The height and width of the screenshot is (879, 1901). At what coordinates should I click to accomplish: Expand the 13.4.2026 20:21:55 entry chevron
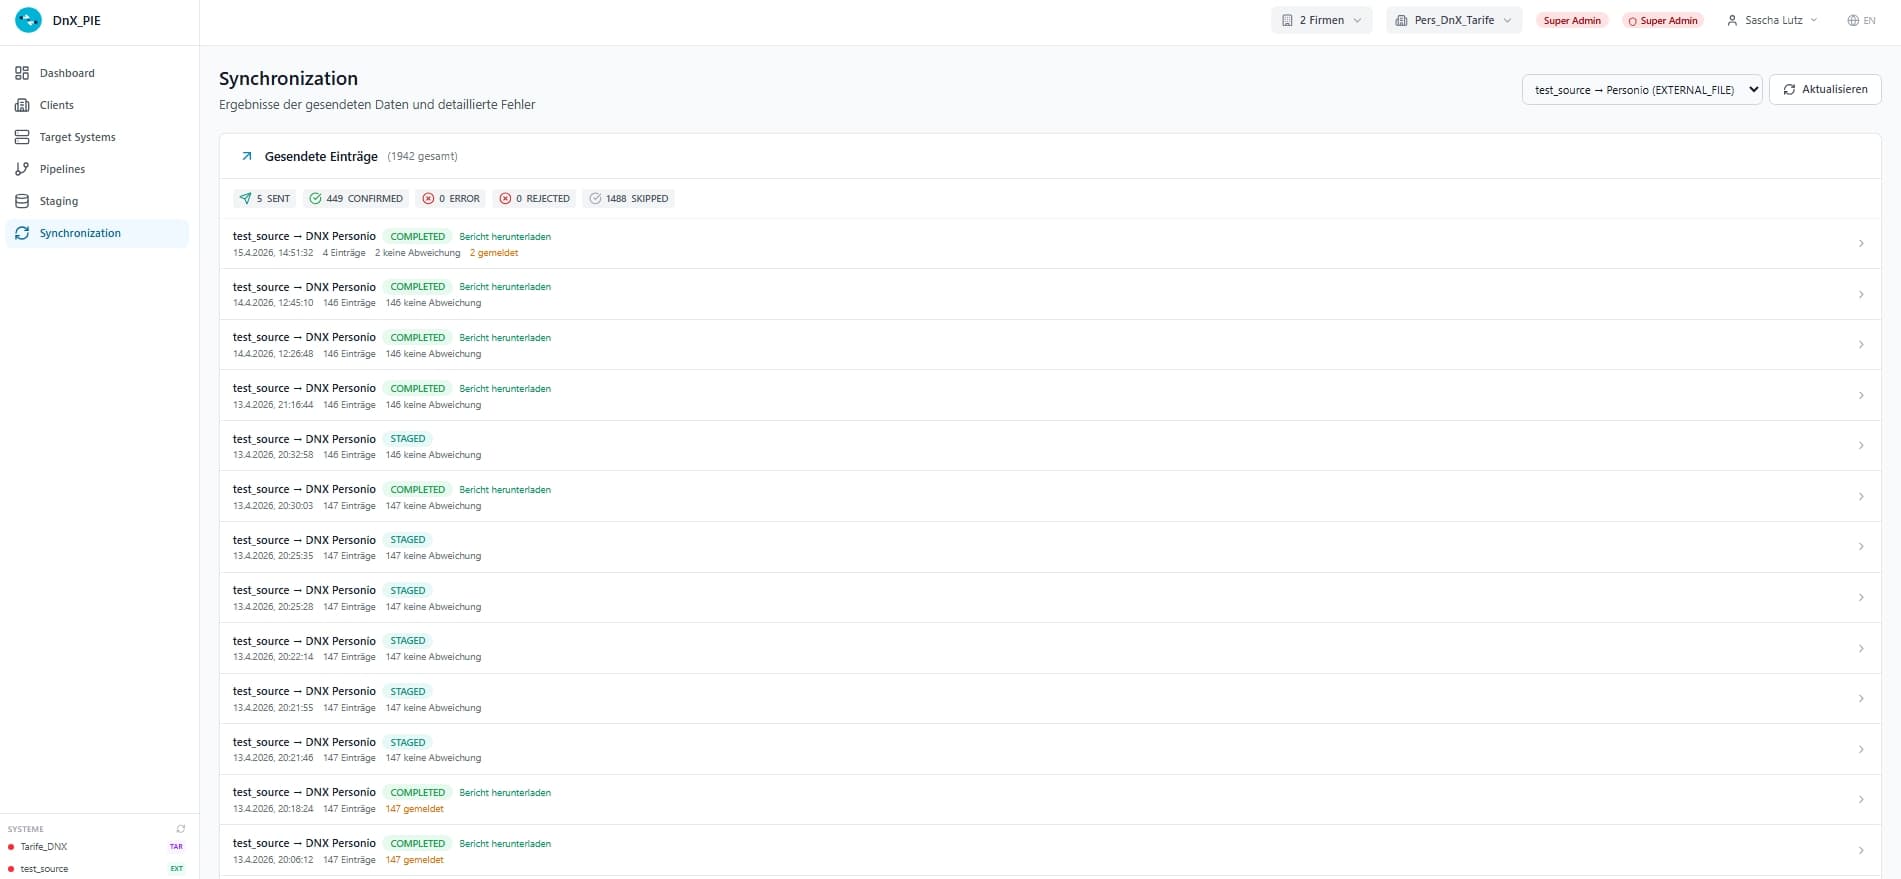point(1861,698)
